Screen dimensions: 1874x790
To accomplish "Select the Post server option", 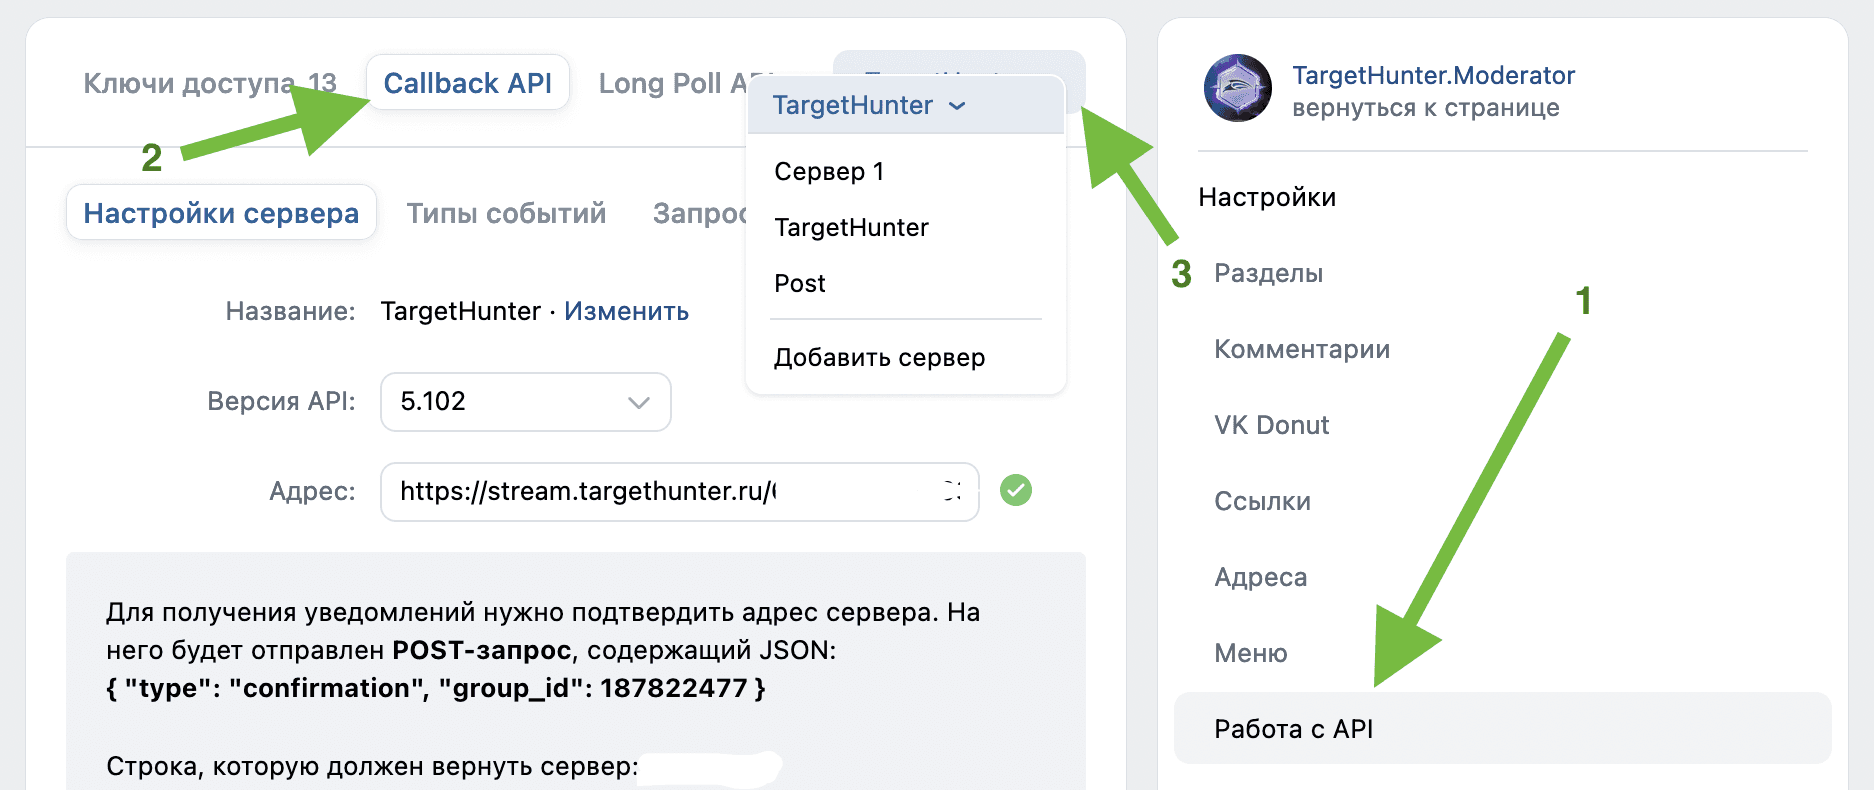I will pos(800,284).
